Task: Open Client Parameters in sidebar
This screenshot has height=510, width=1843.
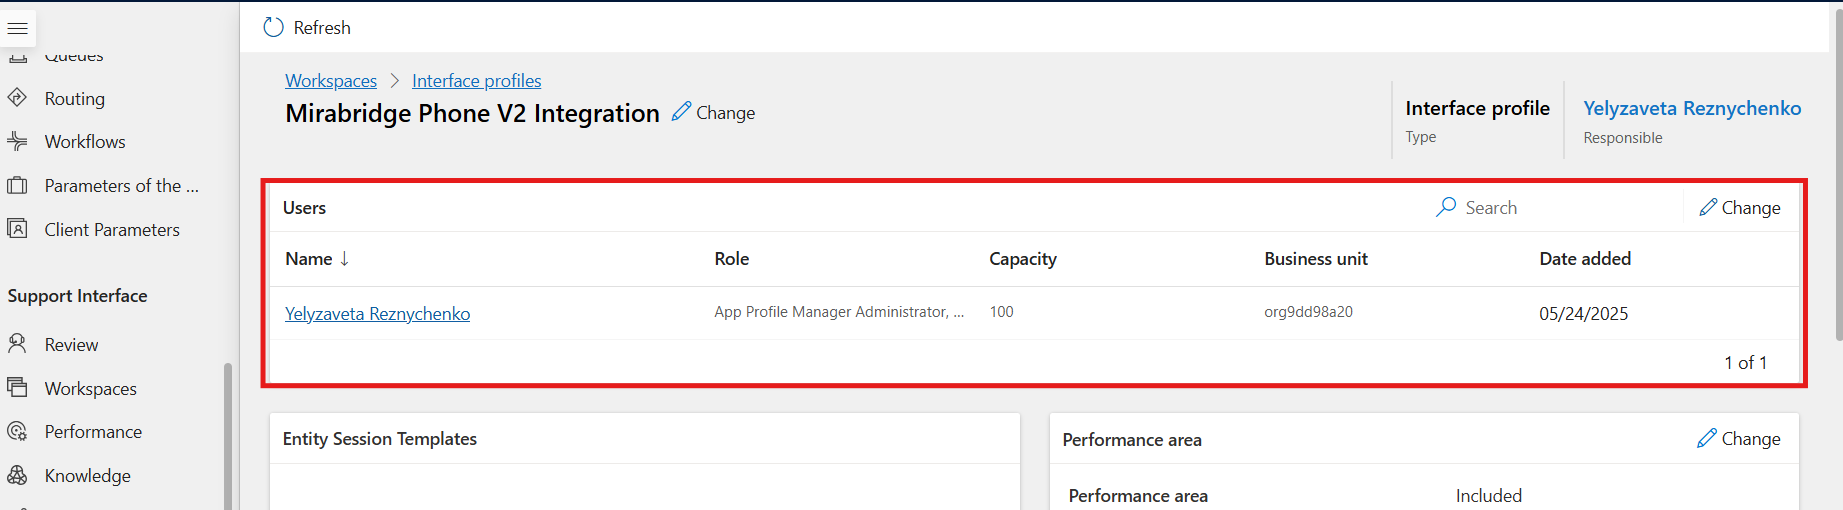Action: tap(112, 229)
